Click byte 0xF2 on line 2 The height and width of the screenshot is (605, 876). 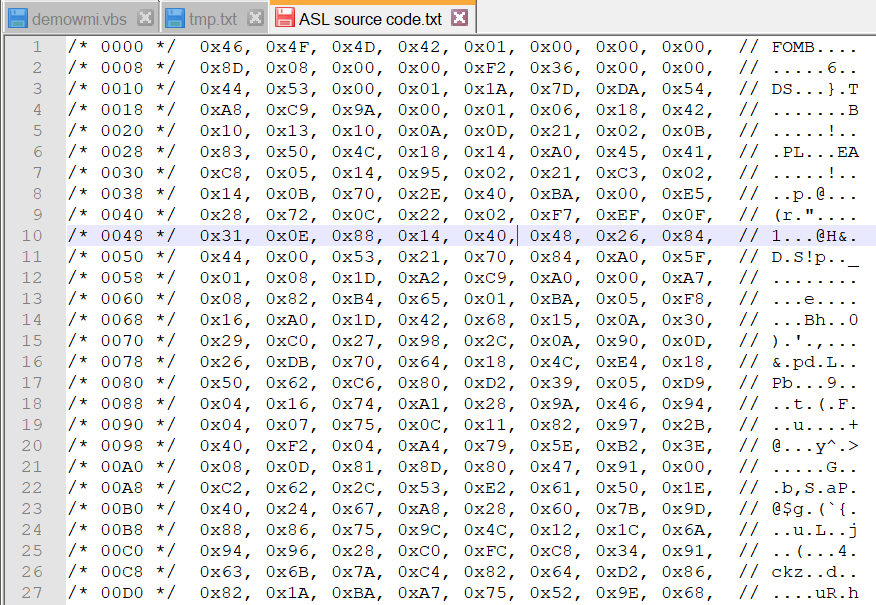[x=485, y=68]
